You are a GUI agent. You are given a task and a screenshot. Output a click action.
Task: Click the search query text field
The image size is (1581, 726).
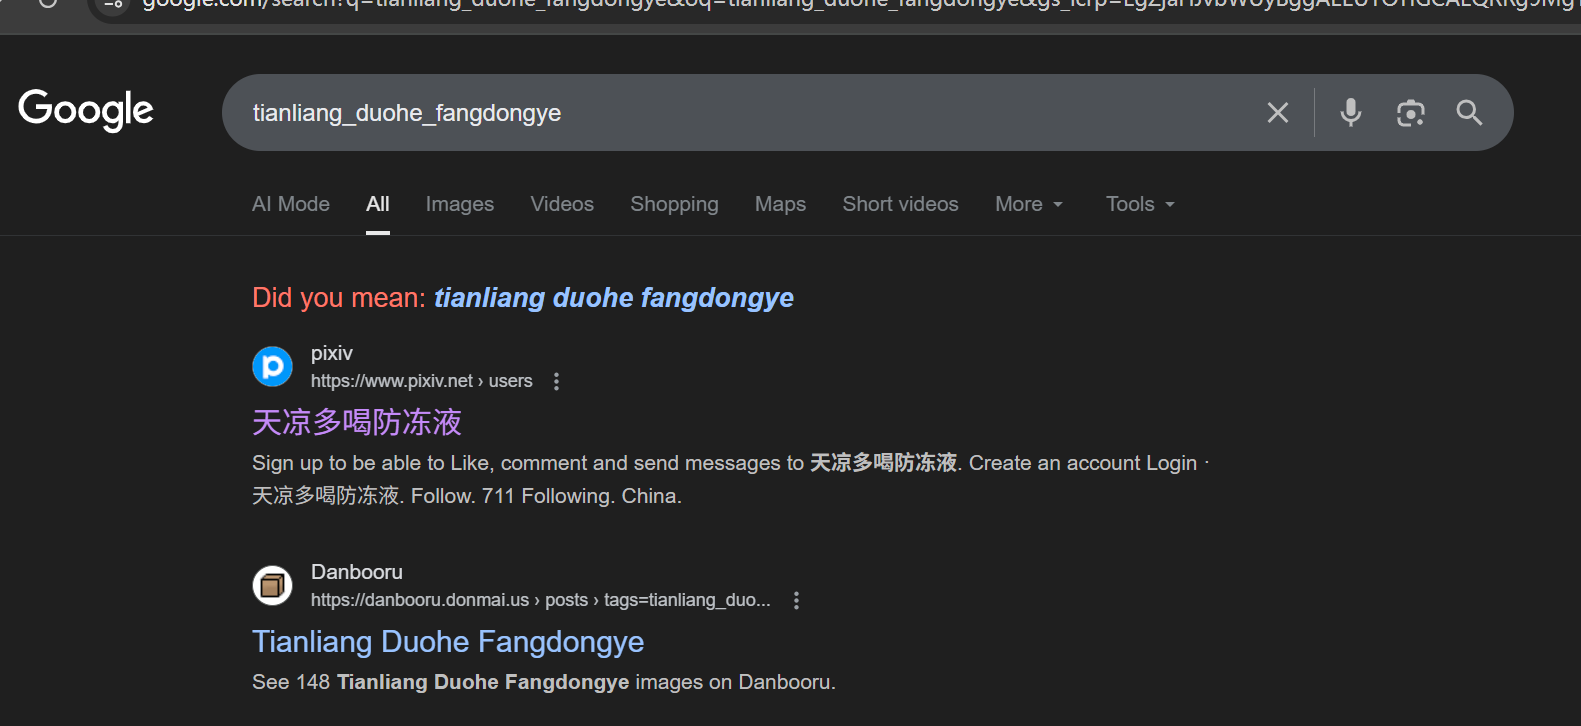740,113
